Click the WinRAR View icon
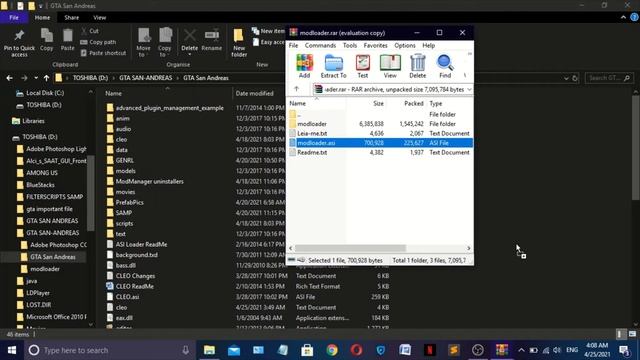 click(x=390, y=66)
